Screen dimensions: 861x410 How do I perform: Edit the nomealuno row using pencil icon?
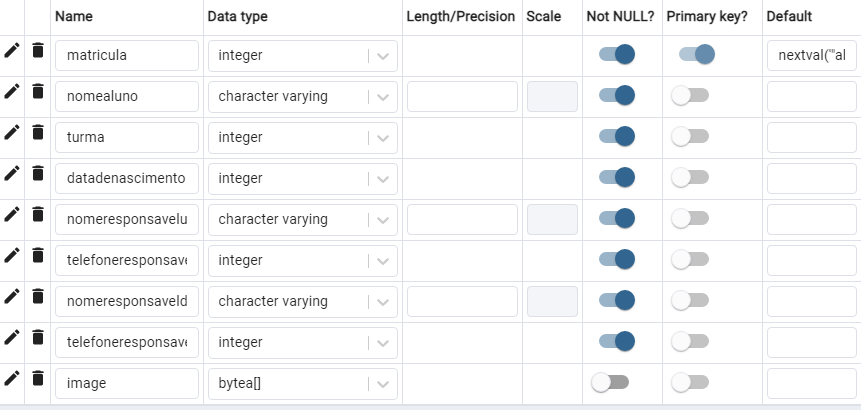(x=12, y=91)
